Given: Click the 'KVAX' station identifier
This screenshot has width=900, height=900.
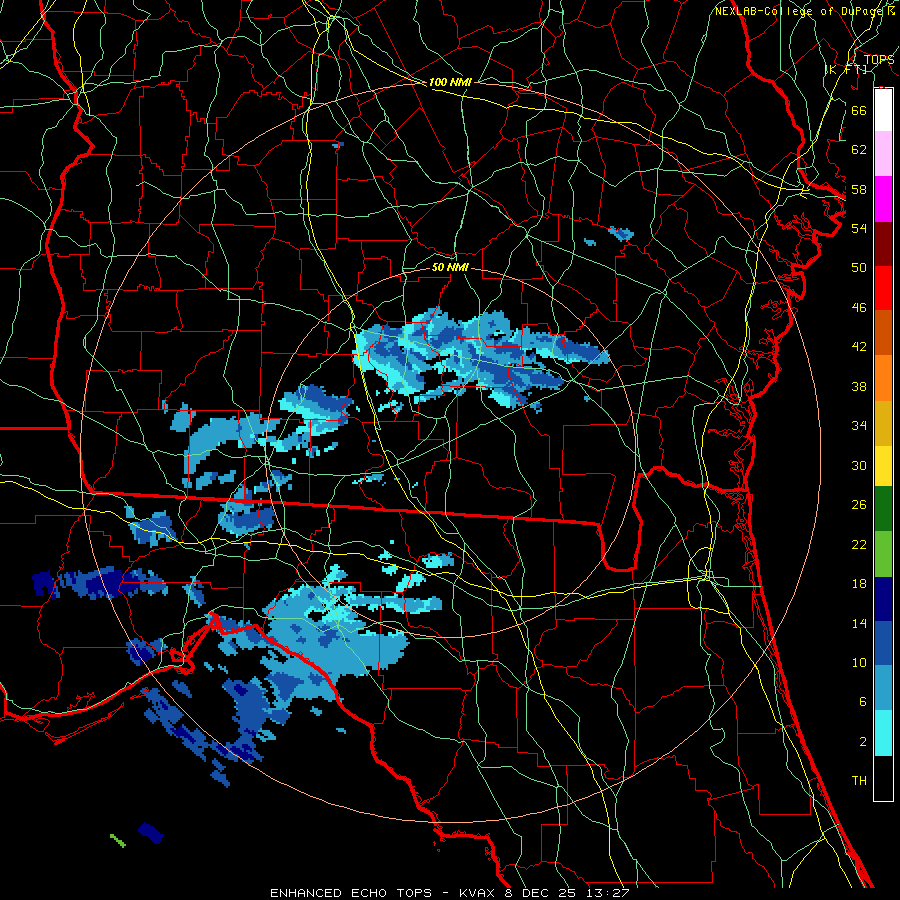Looking at the screenshot, I should [x=478, y=893].
